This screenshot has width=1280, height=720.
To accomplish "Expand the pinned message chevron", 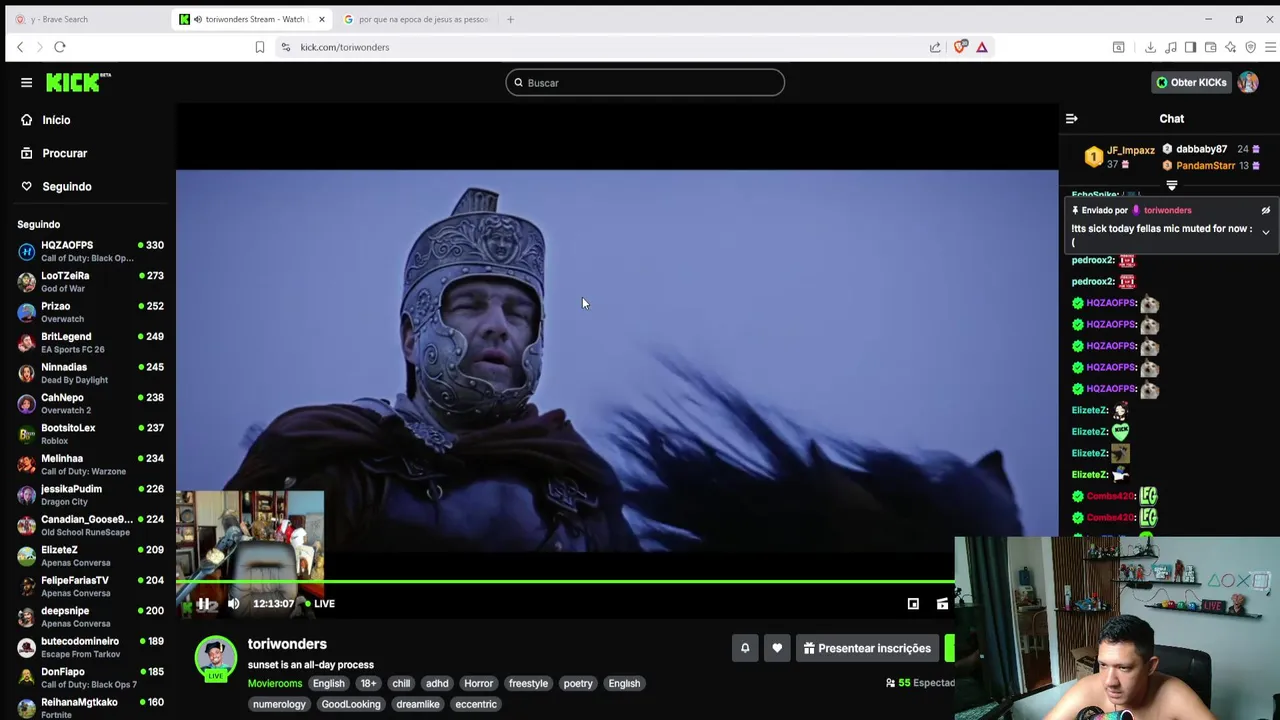I will point(1265,232).
